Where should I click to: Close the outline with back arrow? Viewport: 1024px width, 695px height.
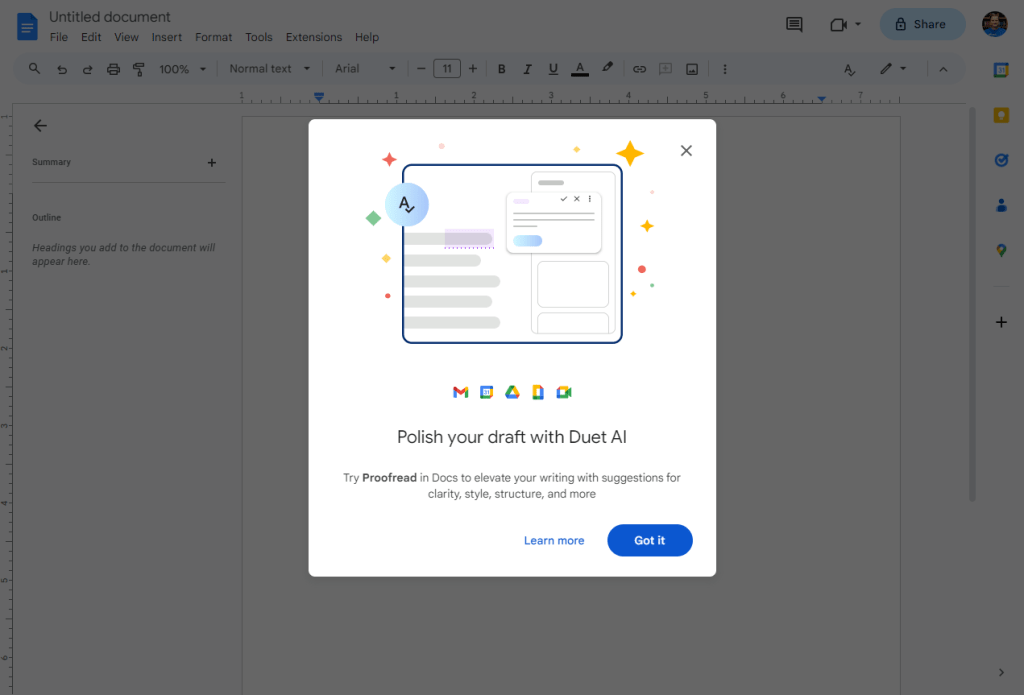pos(40,125)
